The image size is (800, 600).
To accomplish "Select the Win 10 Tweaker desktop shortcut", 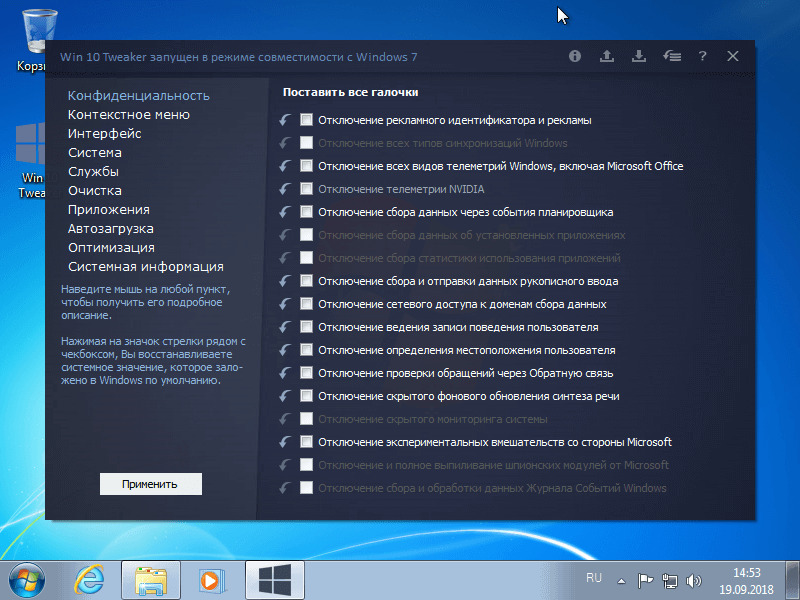I will point(32,161).
